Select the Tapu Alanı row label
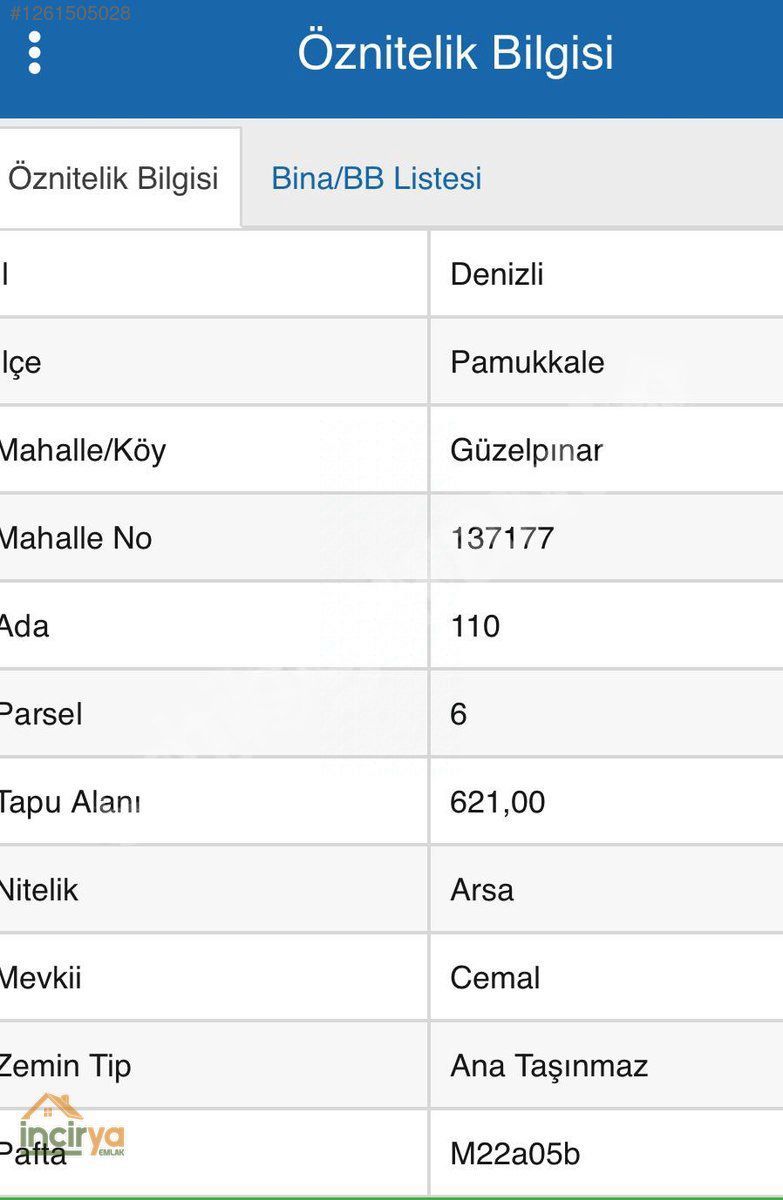The width and height of the screenshot is (783, 1200). pyautogui.click(x=69, y=802)
